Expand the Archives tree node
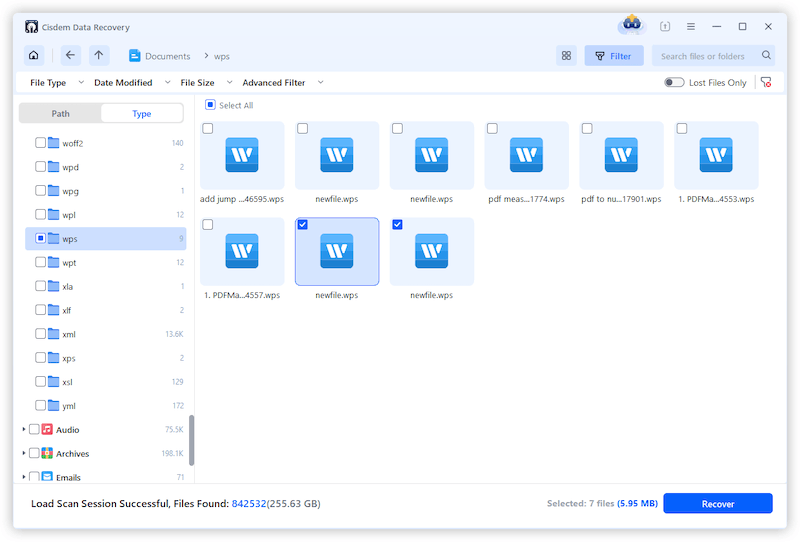 coord(23,453)
